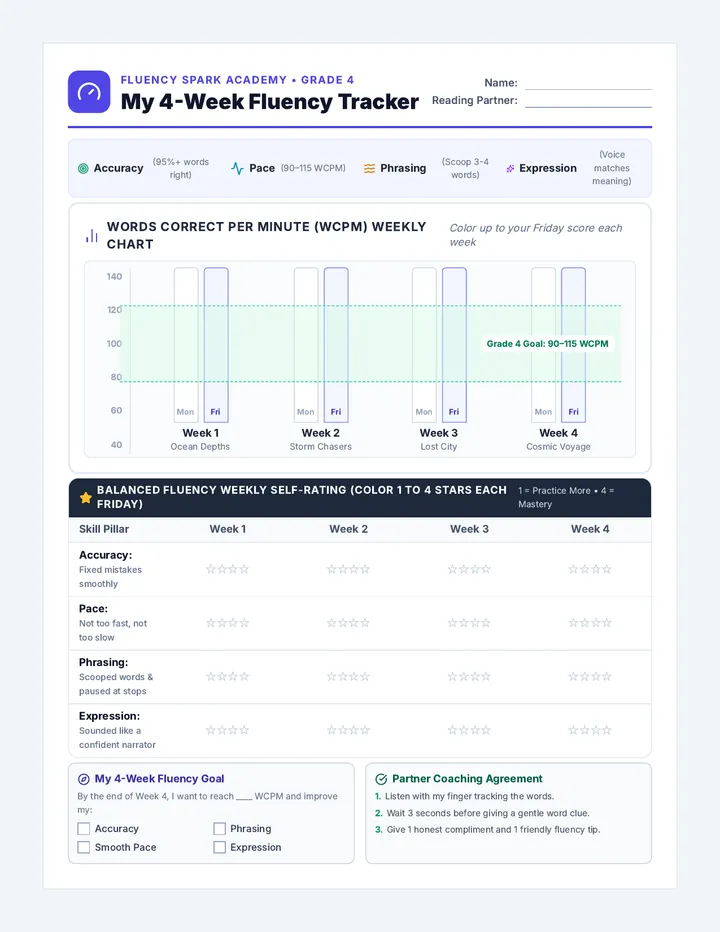The height and width of the screenshot is (932, 720).
Task: Check the Phrasing goal checkbox
Action: tap(219, 829)
